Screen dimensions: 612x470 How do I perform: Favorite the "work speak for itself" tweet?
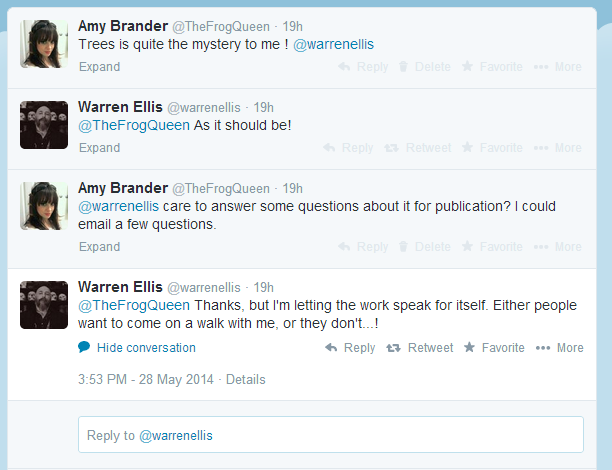tap(494, 347)
